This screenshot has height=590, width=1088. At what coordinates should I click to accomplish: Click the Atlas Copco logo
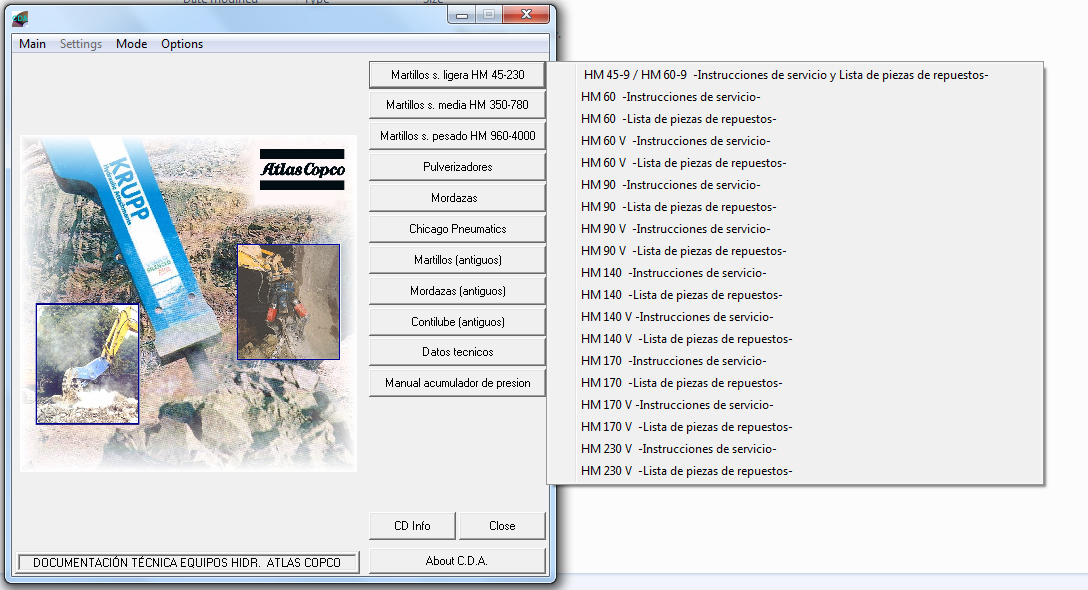(x=302, y=169)
